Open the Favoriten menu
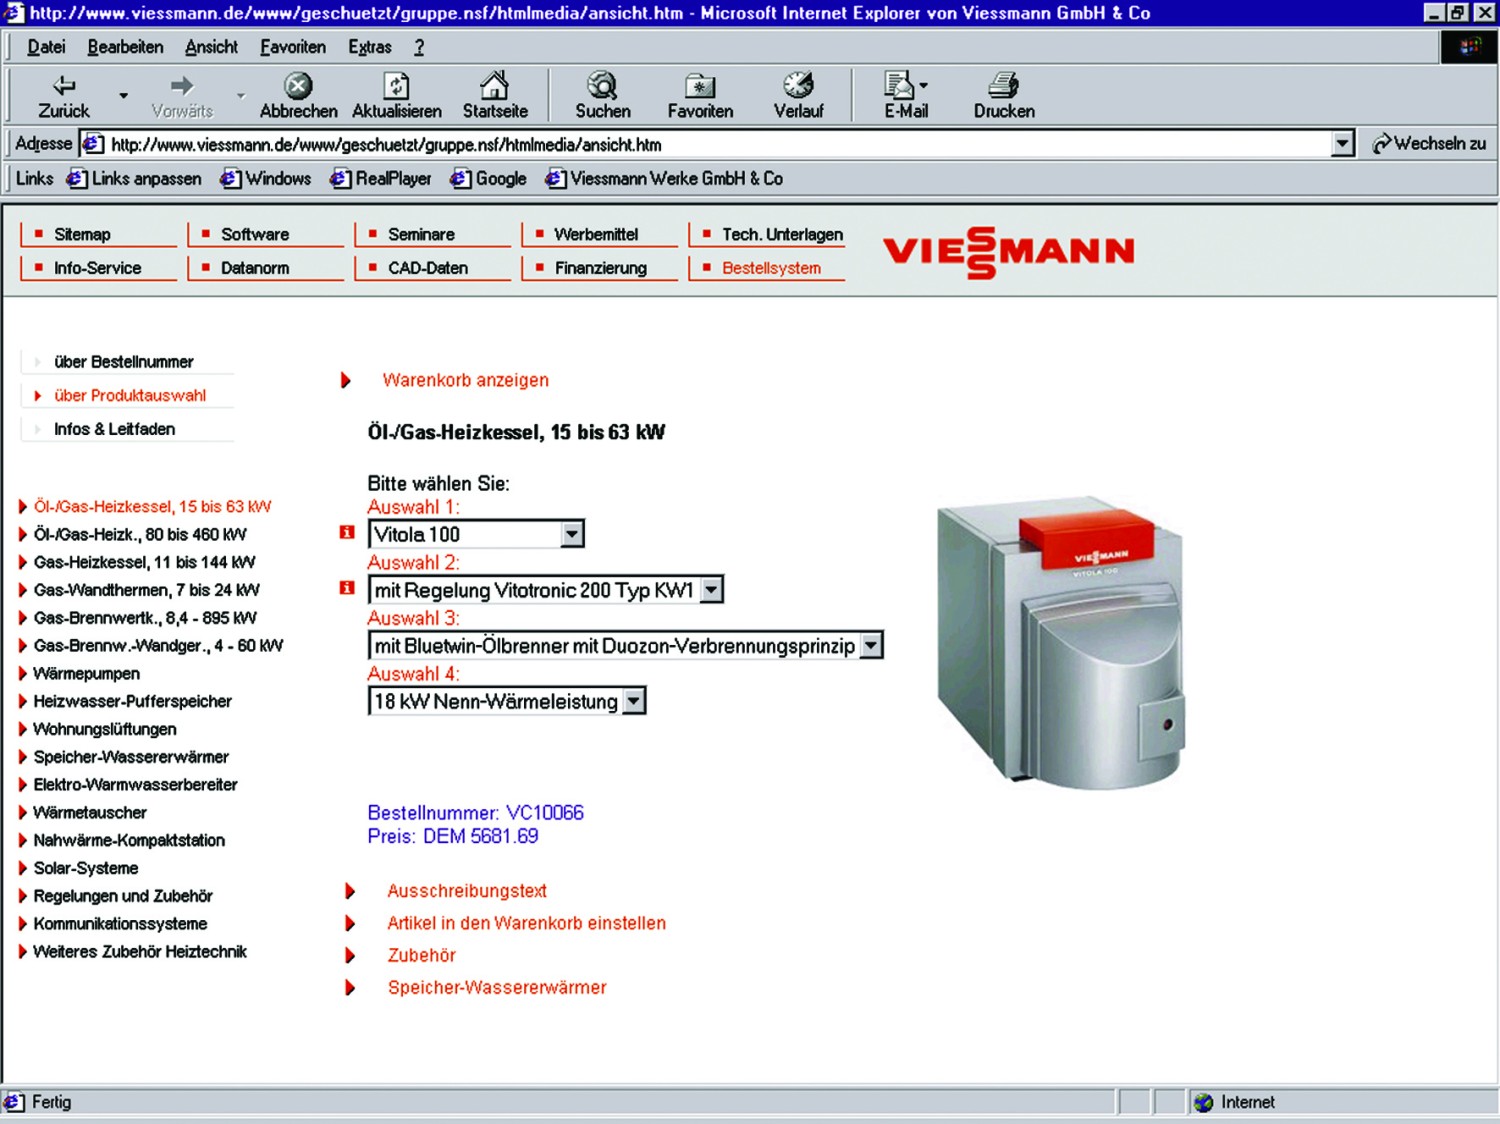The width and height of the screenshot is (1500, 1124). coord(293,47)
